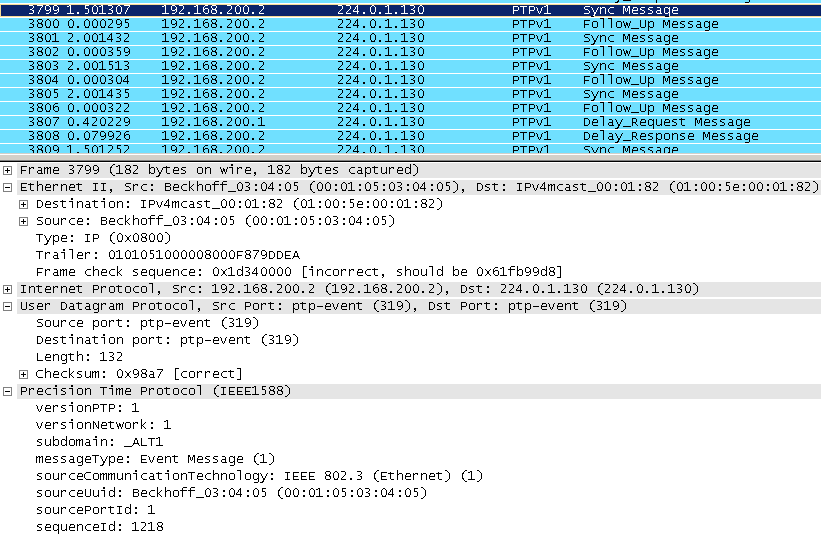The image size is (821, 534).
Task: Click PTPv1 protocol cell of packet 3808
Action: 531,136
